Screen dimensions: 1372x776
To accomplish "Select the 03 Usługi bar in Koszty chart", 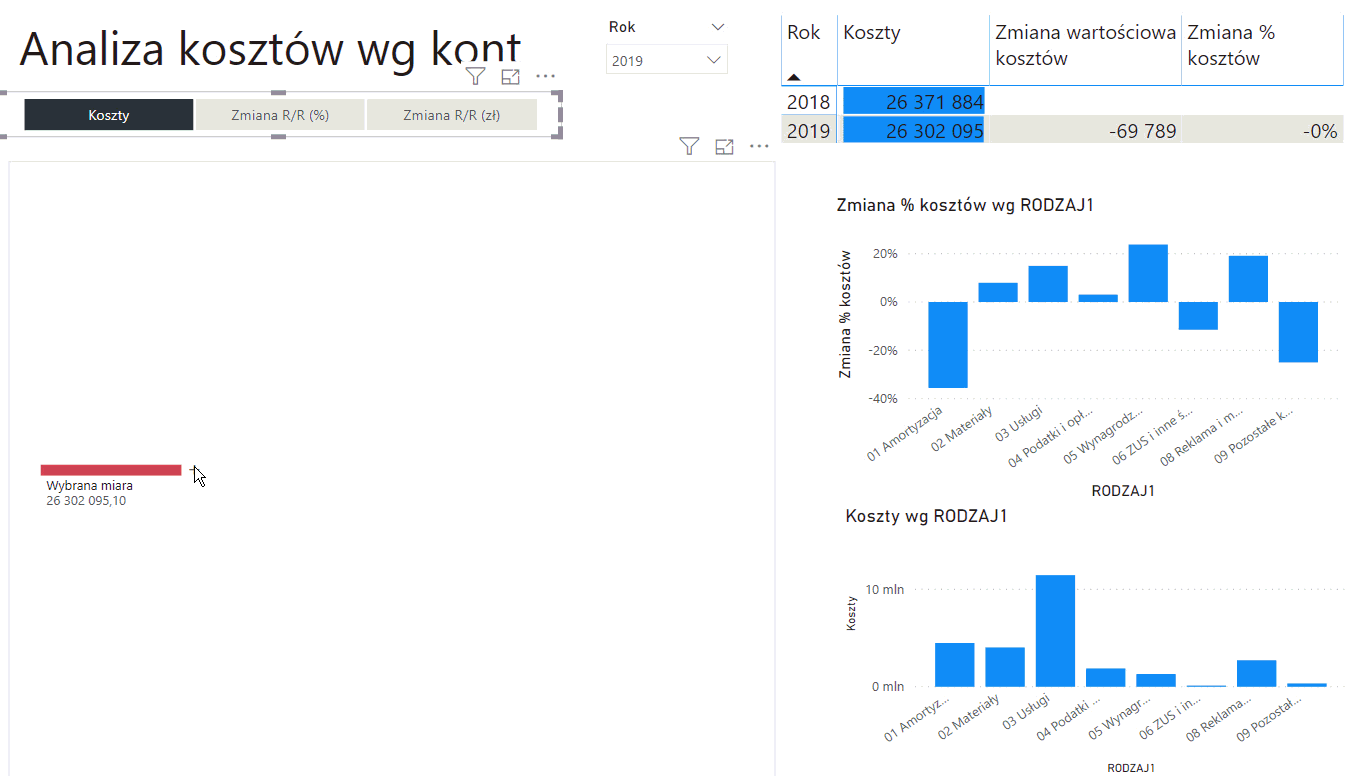I will 1055,630.
